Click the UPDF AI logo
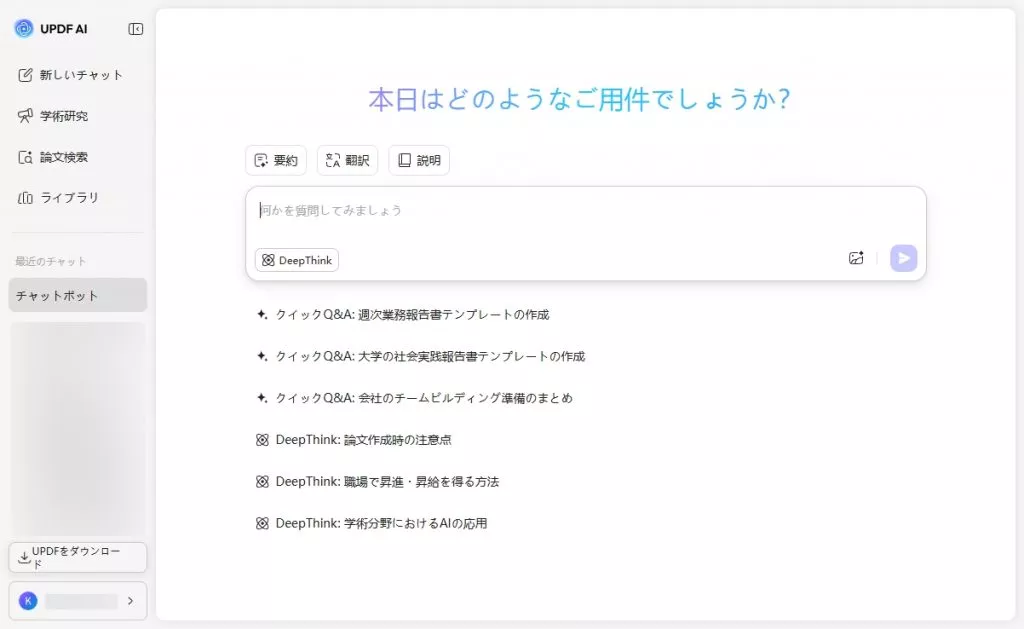The width and height of the screenshot is (1024, 629). coord(50,29)
